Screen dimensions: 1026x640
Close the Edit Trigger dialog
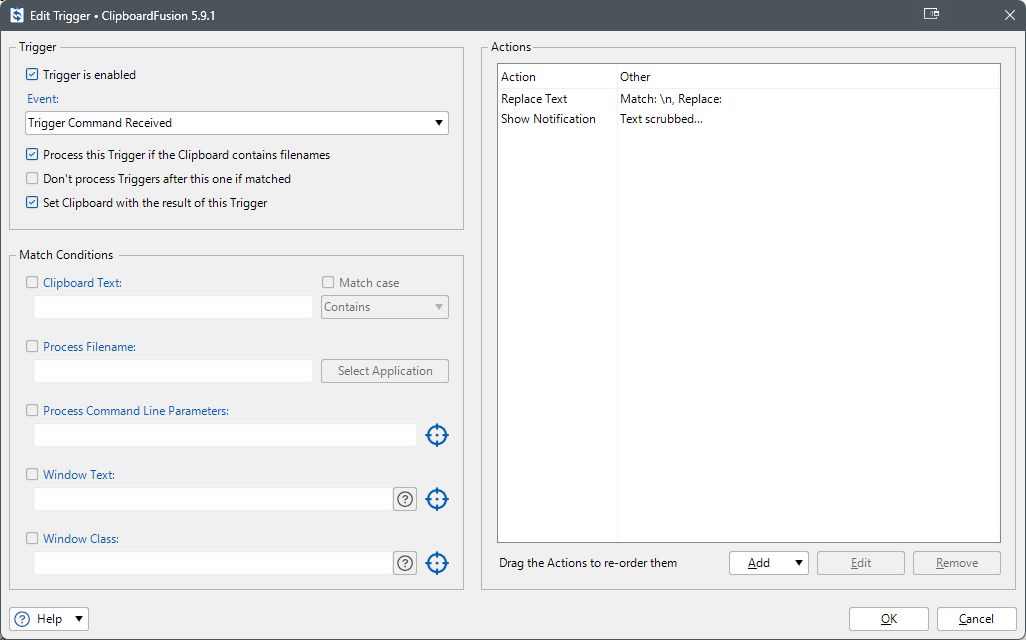pos(1010,15)
